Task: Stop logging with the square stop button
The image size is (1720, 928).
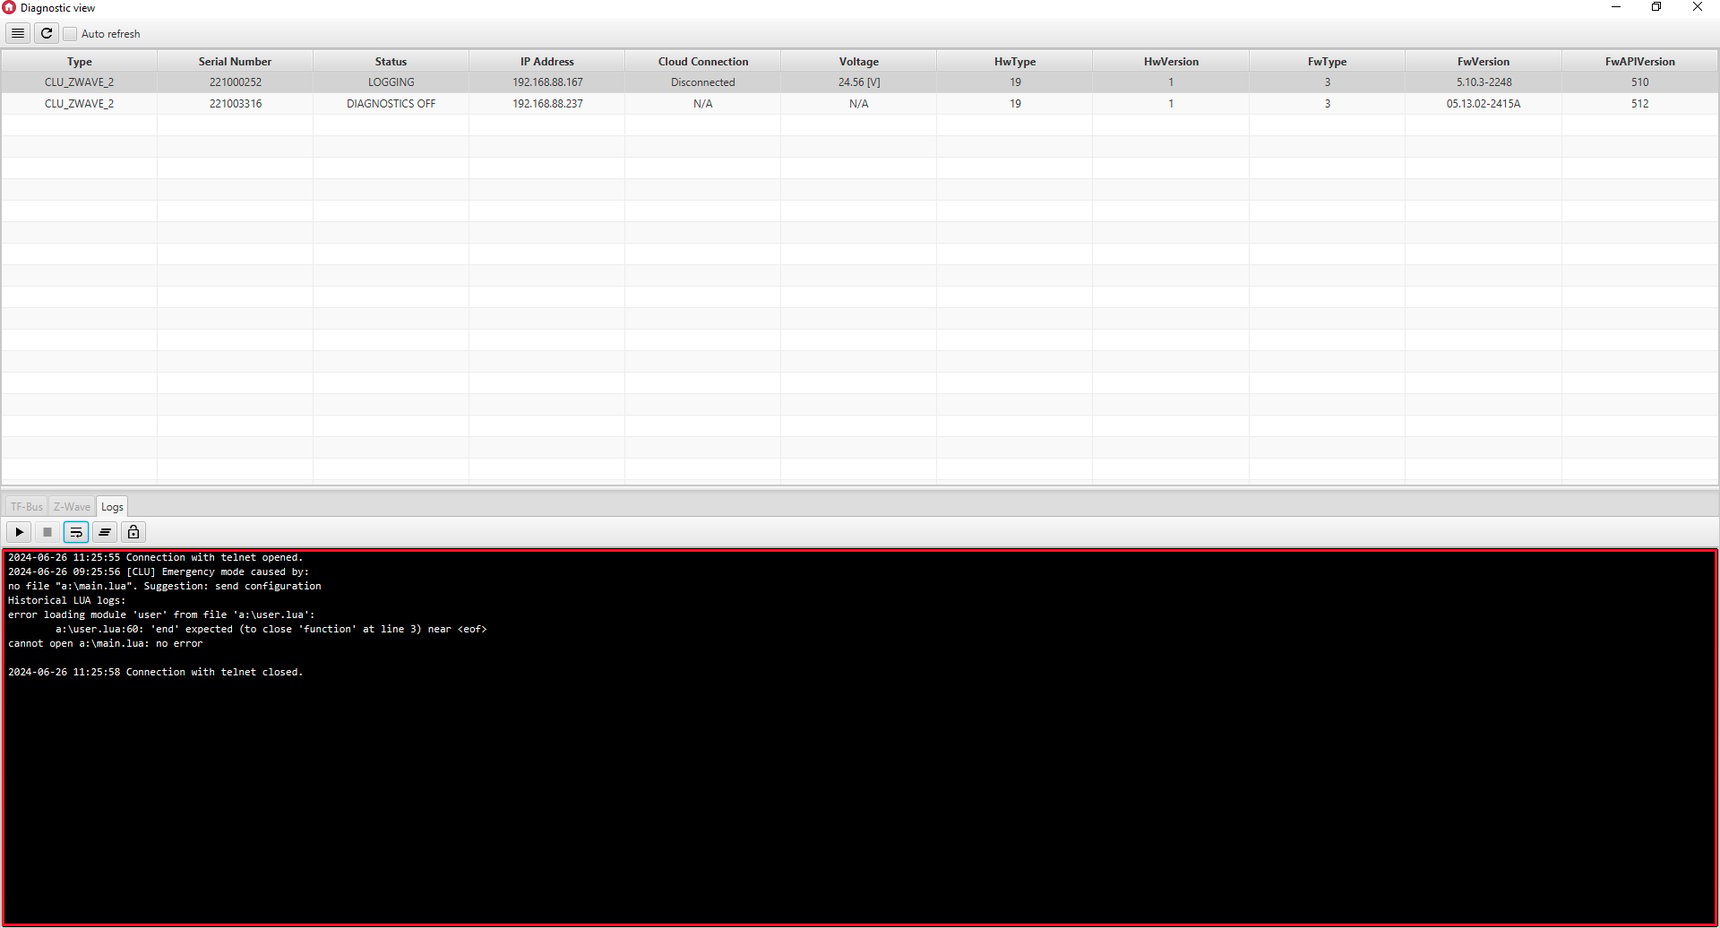Action: (47, 532)
